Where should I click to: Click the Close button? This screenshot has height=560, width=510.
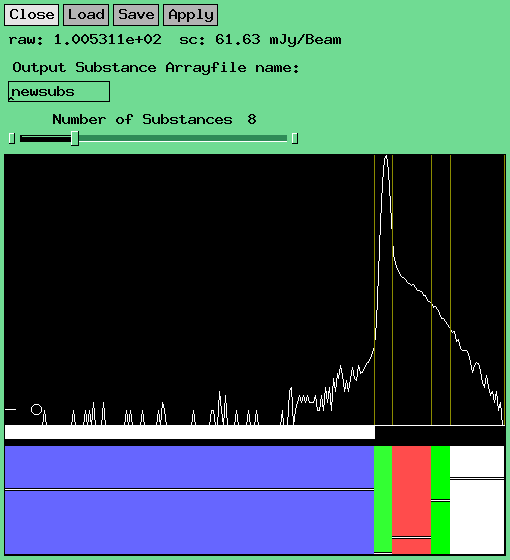coord(31,15)
